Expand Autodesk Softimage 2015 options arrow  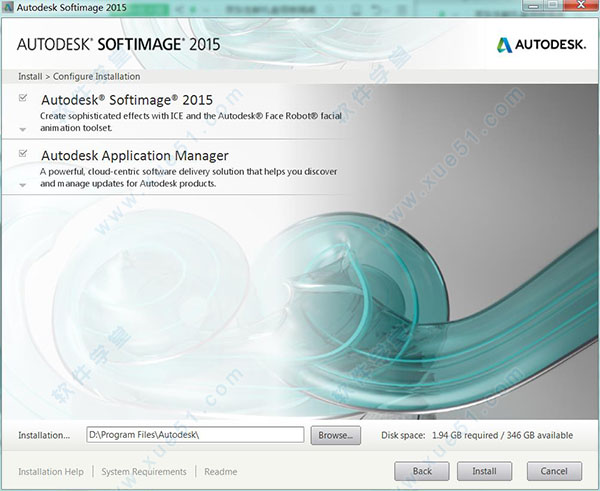tap(23, 129)
